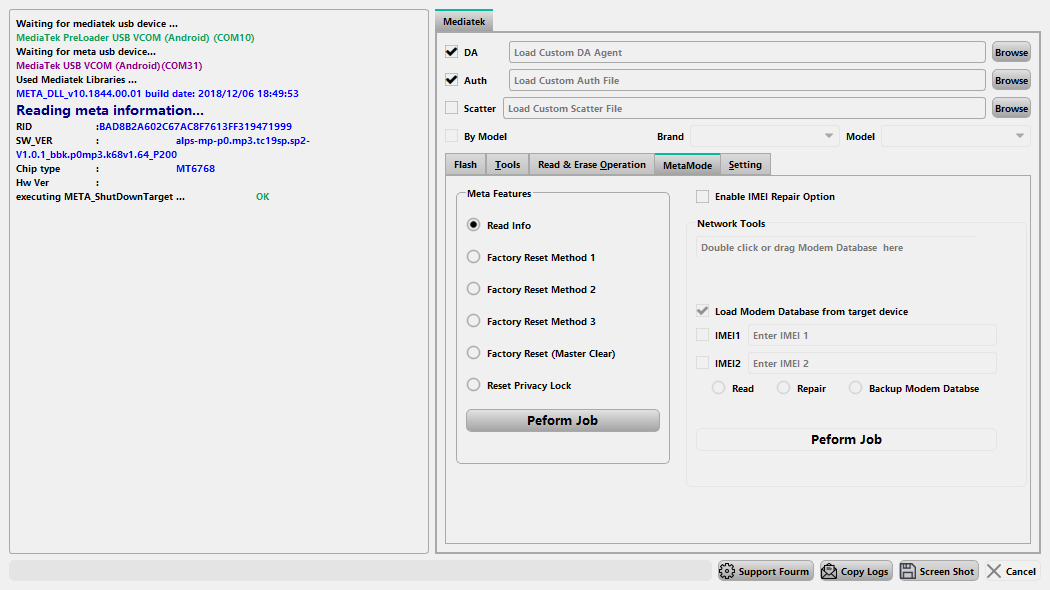Click the green OK status text
This screenshot has width=1050, height=590.
pos(262,197)
